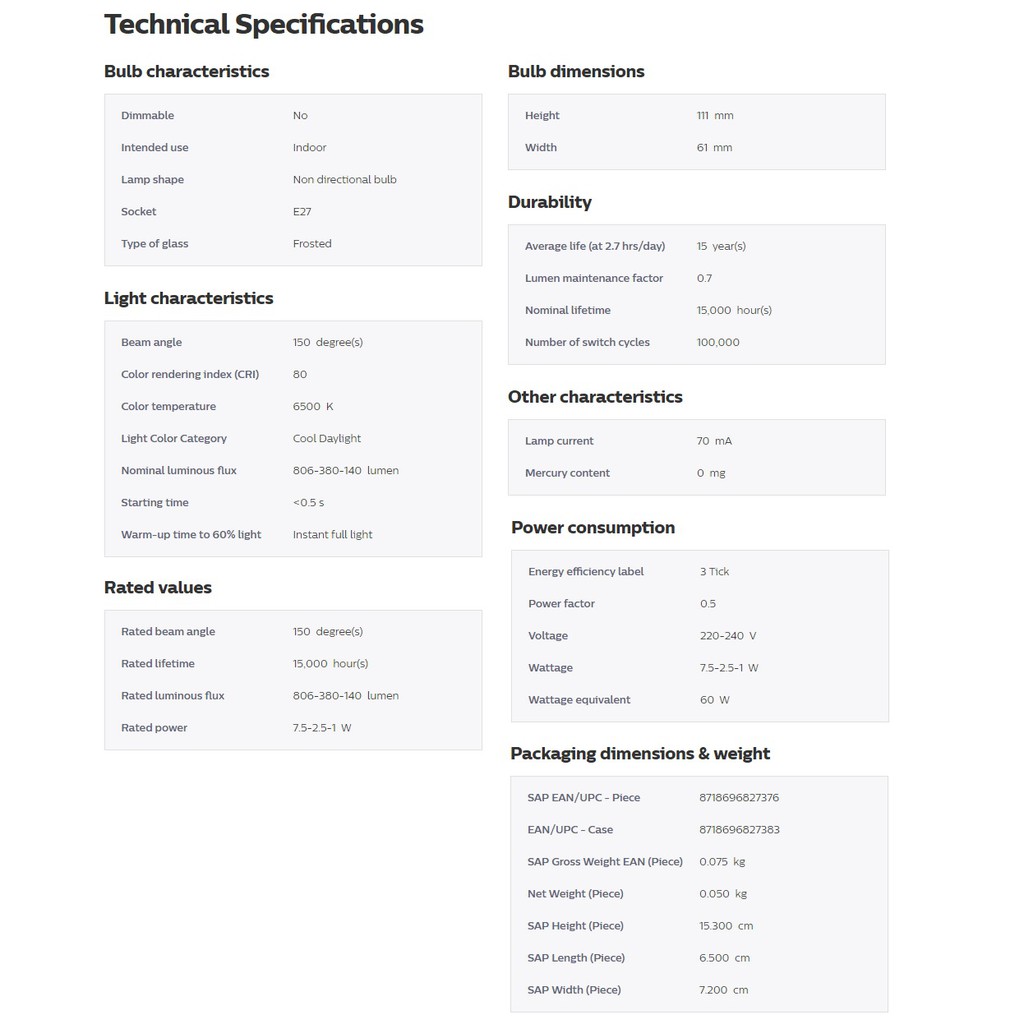The image size is (1024, 1024).
Task: Select the Rated lifetime label
Action: click(x=158, y=664)
